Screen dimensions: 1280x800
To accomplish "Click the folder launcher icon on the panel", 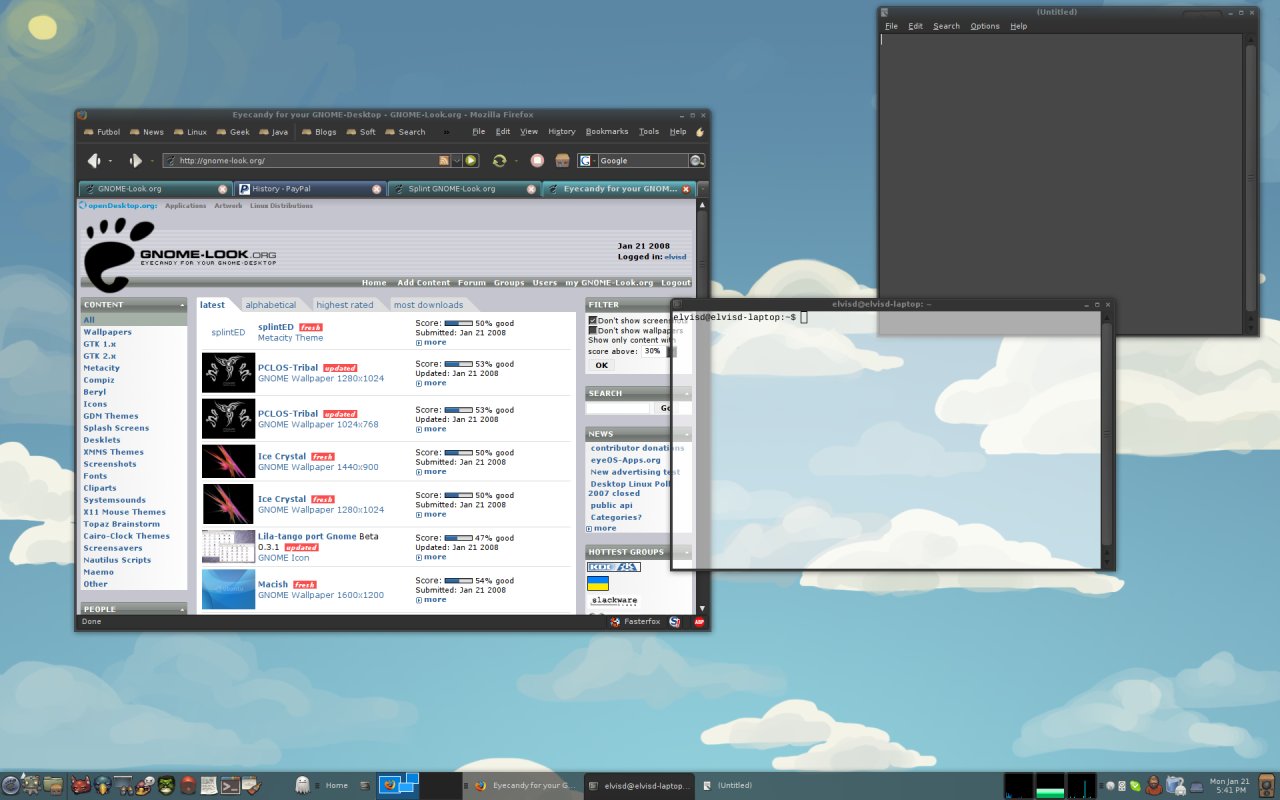I will point(53,785).
